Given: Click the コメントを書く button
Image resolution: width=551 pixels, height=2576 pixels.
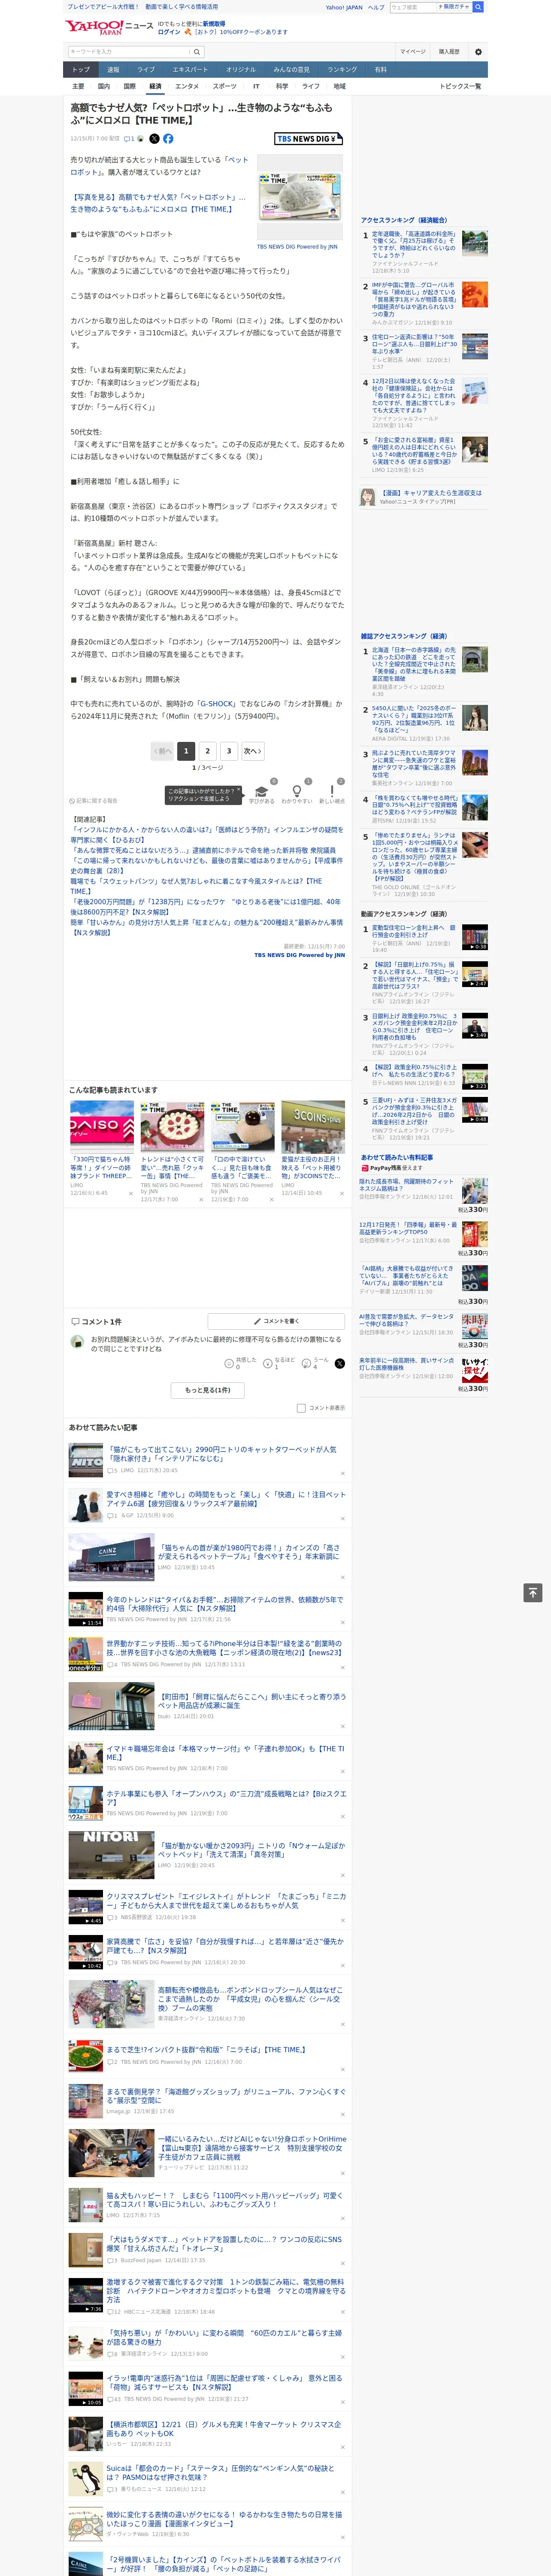Looking at the screenshot, I should 276,1321.
